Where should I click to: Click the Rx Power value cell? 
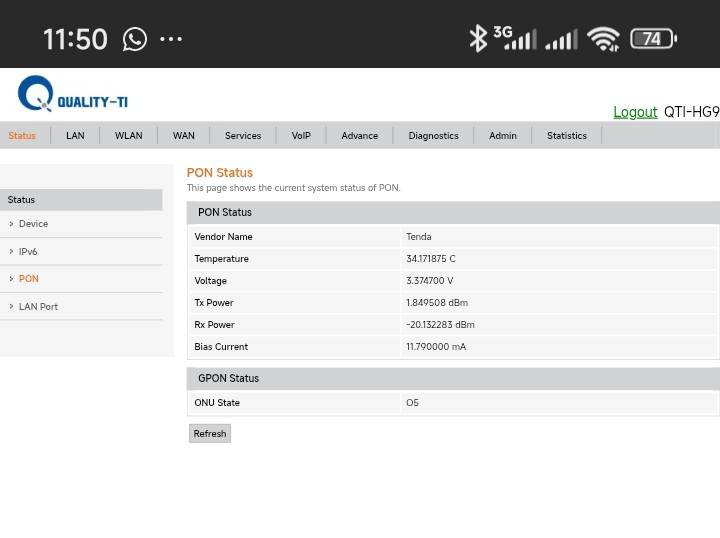pyautogui.click(x=558, y=325)
